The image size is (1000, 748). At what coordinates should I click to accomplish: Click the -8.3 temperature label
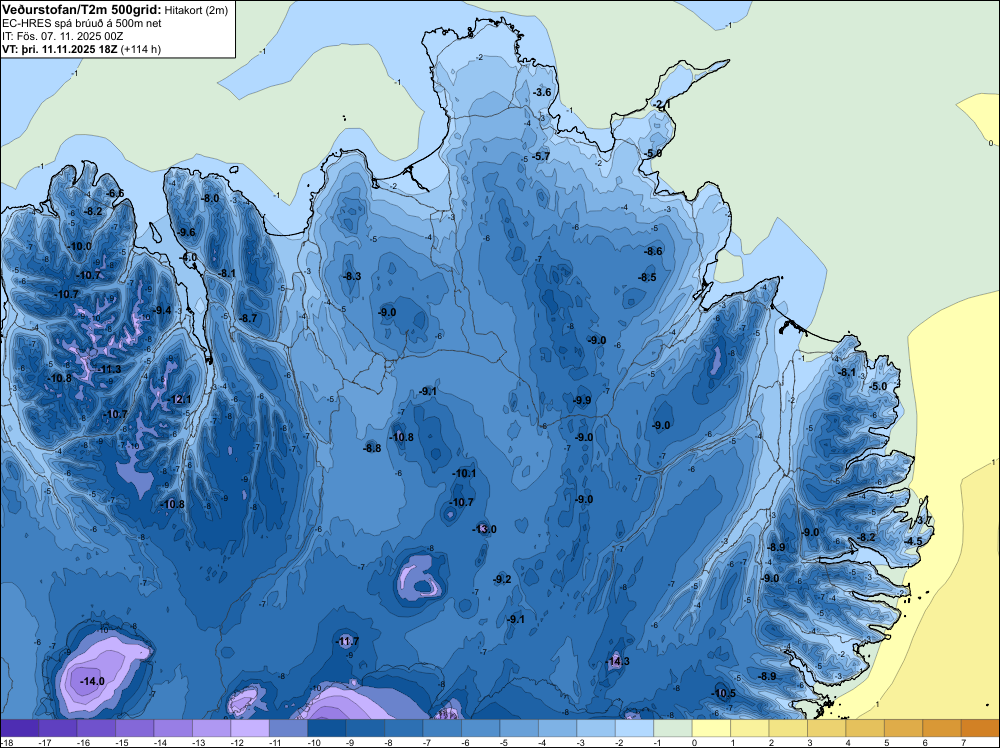click(352, 276)
